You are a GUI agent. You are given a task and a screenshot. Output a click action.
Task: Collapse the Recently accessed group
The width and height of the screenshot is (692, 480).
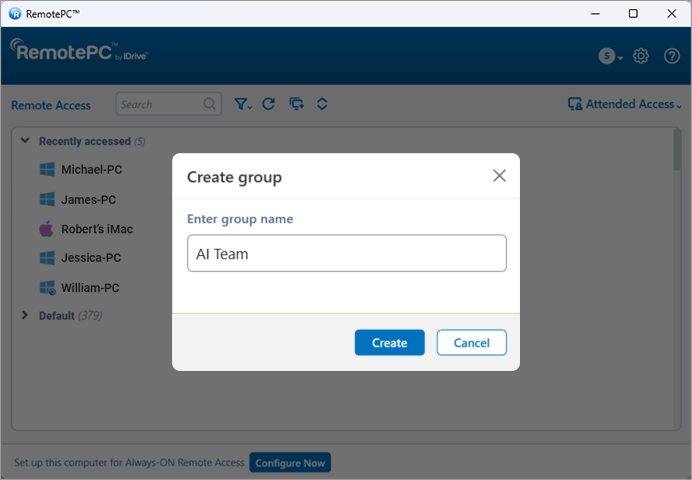[25, 141]
